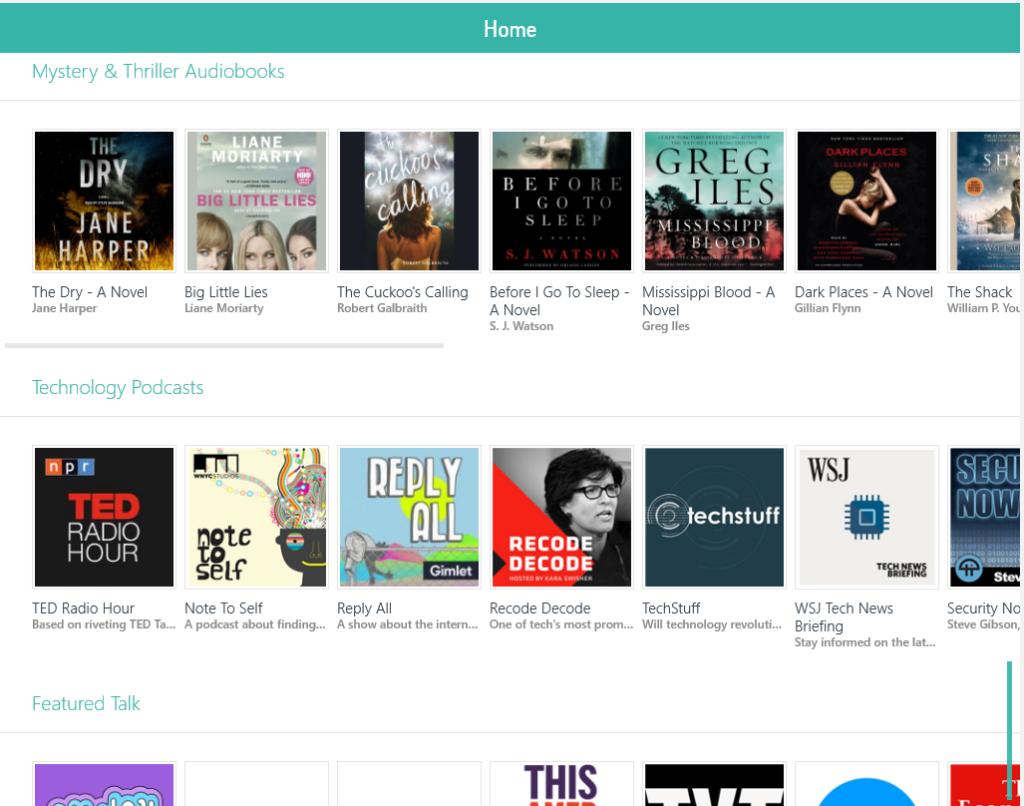
Task: Click 'Reply All' title text
Action: (364, 608)
